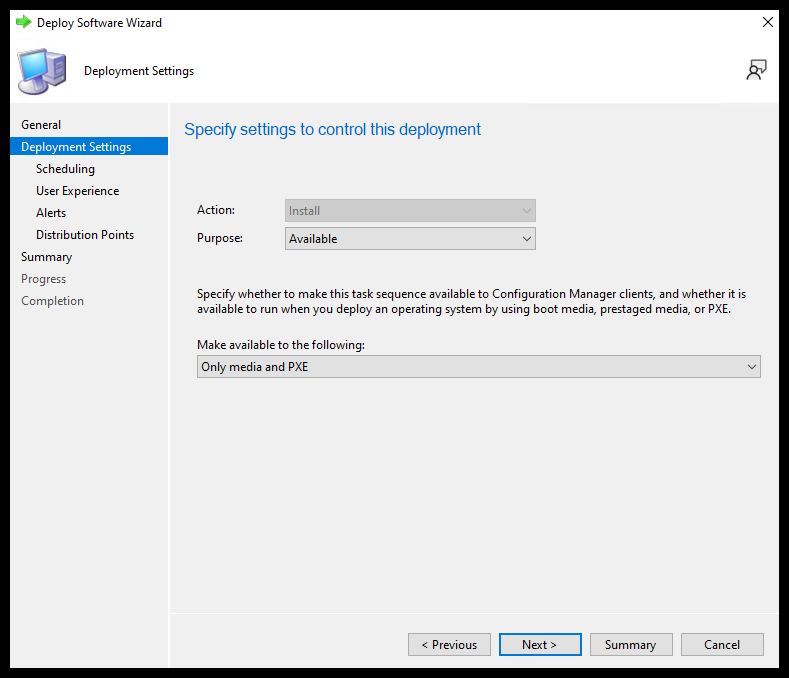Open the User Experience wizard page

[x=77, y=191]
